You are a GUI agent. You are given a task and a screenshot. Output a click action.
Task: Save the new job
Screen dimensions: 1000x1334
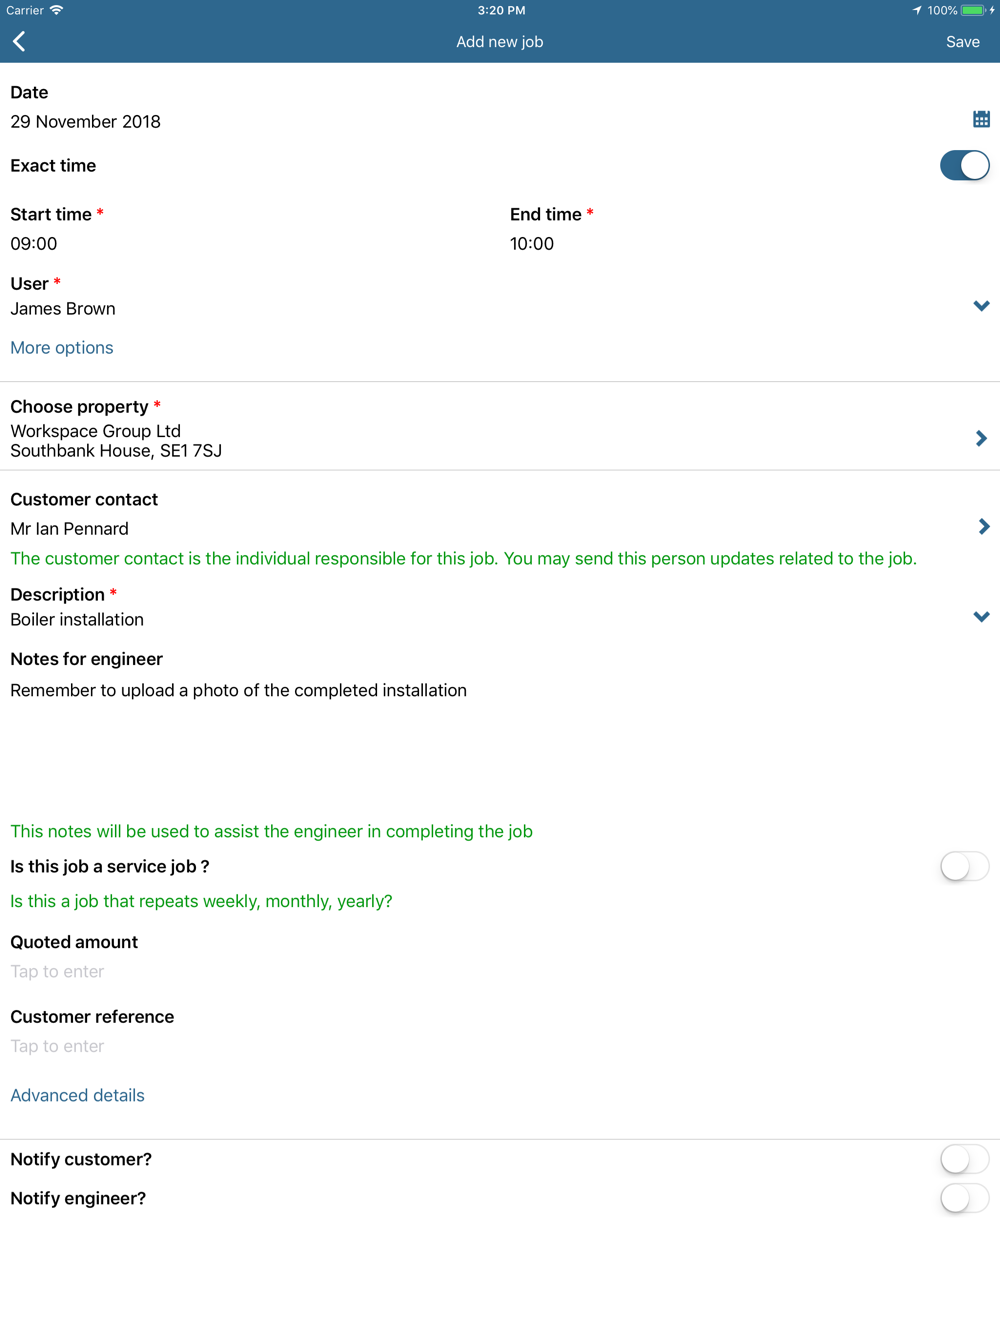(962, 42)
